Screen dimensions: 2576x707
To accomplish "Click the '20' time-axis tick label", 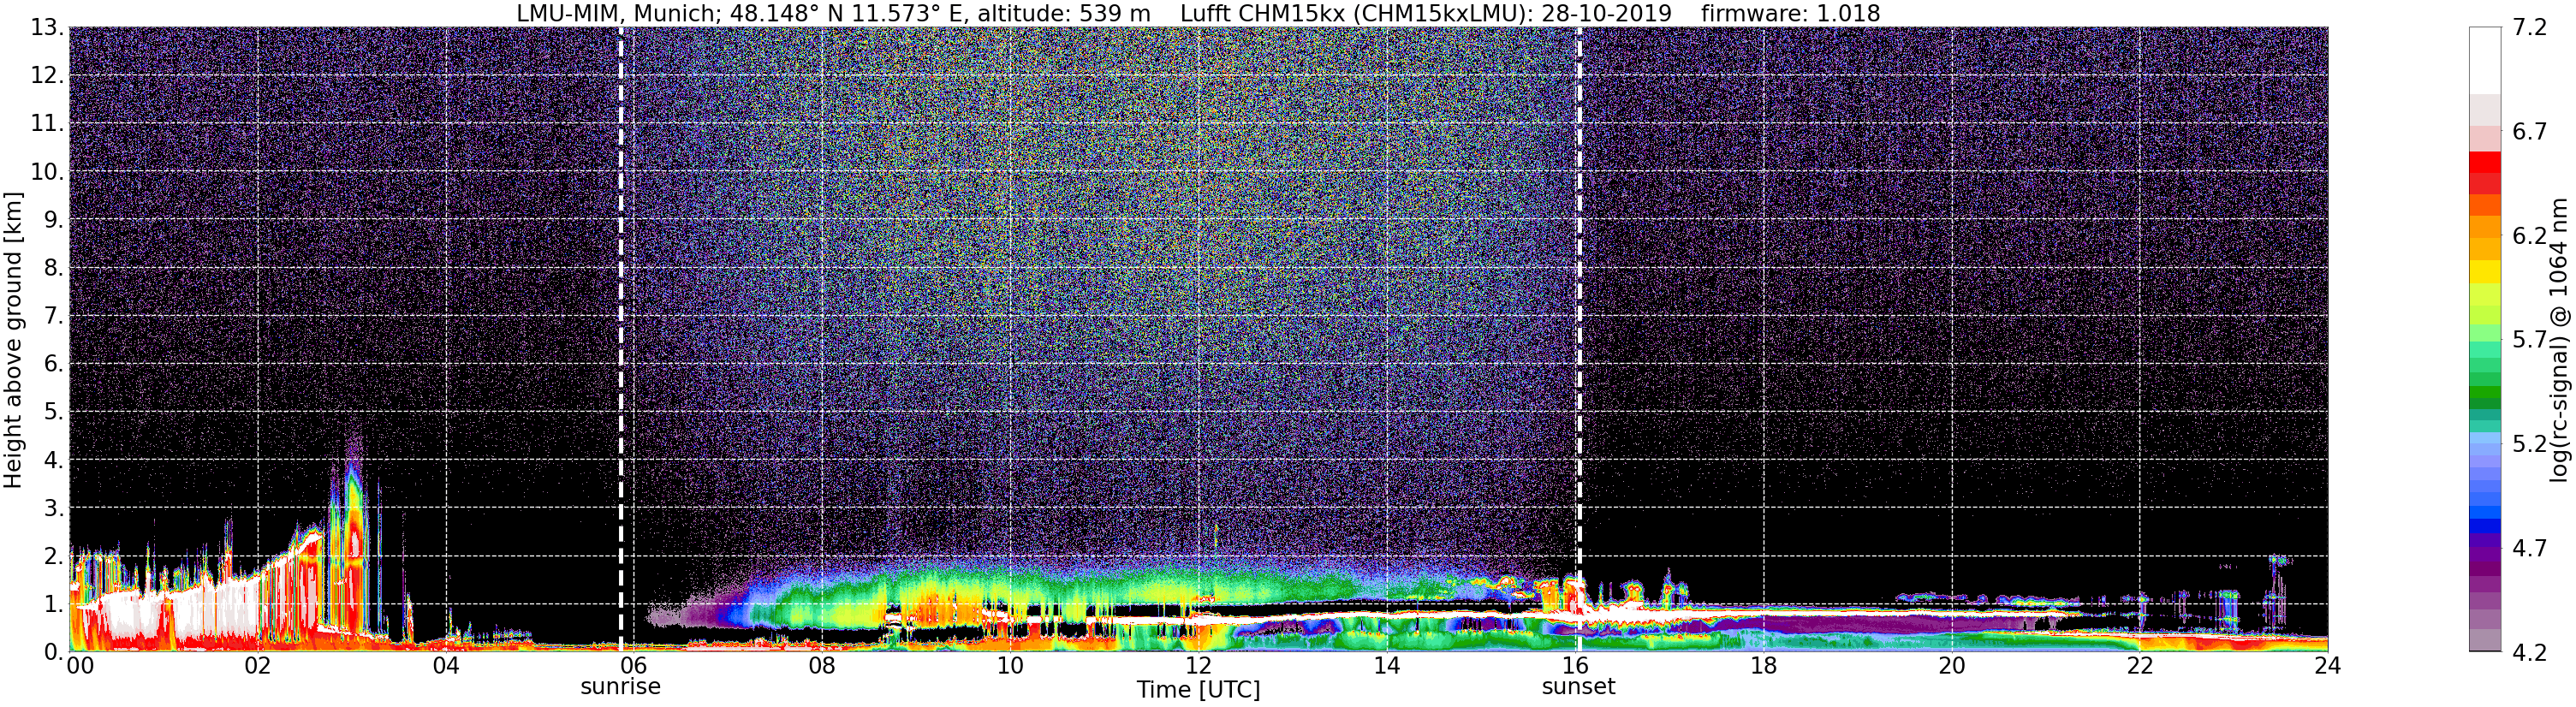I will click(x=1951, y=666).
